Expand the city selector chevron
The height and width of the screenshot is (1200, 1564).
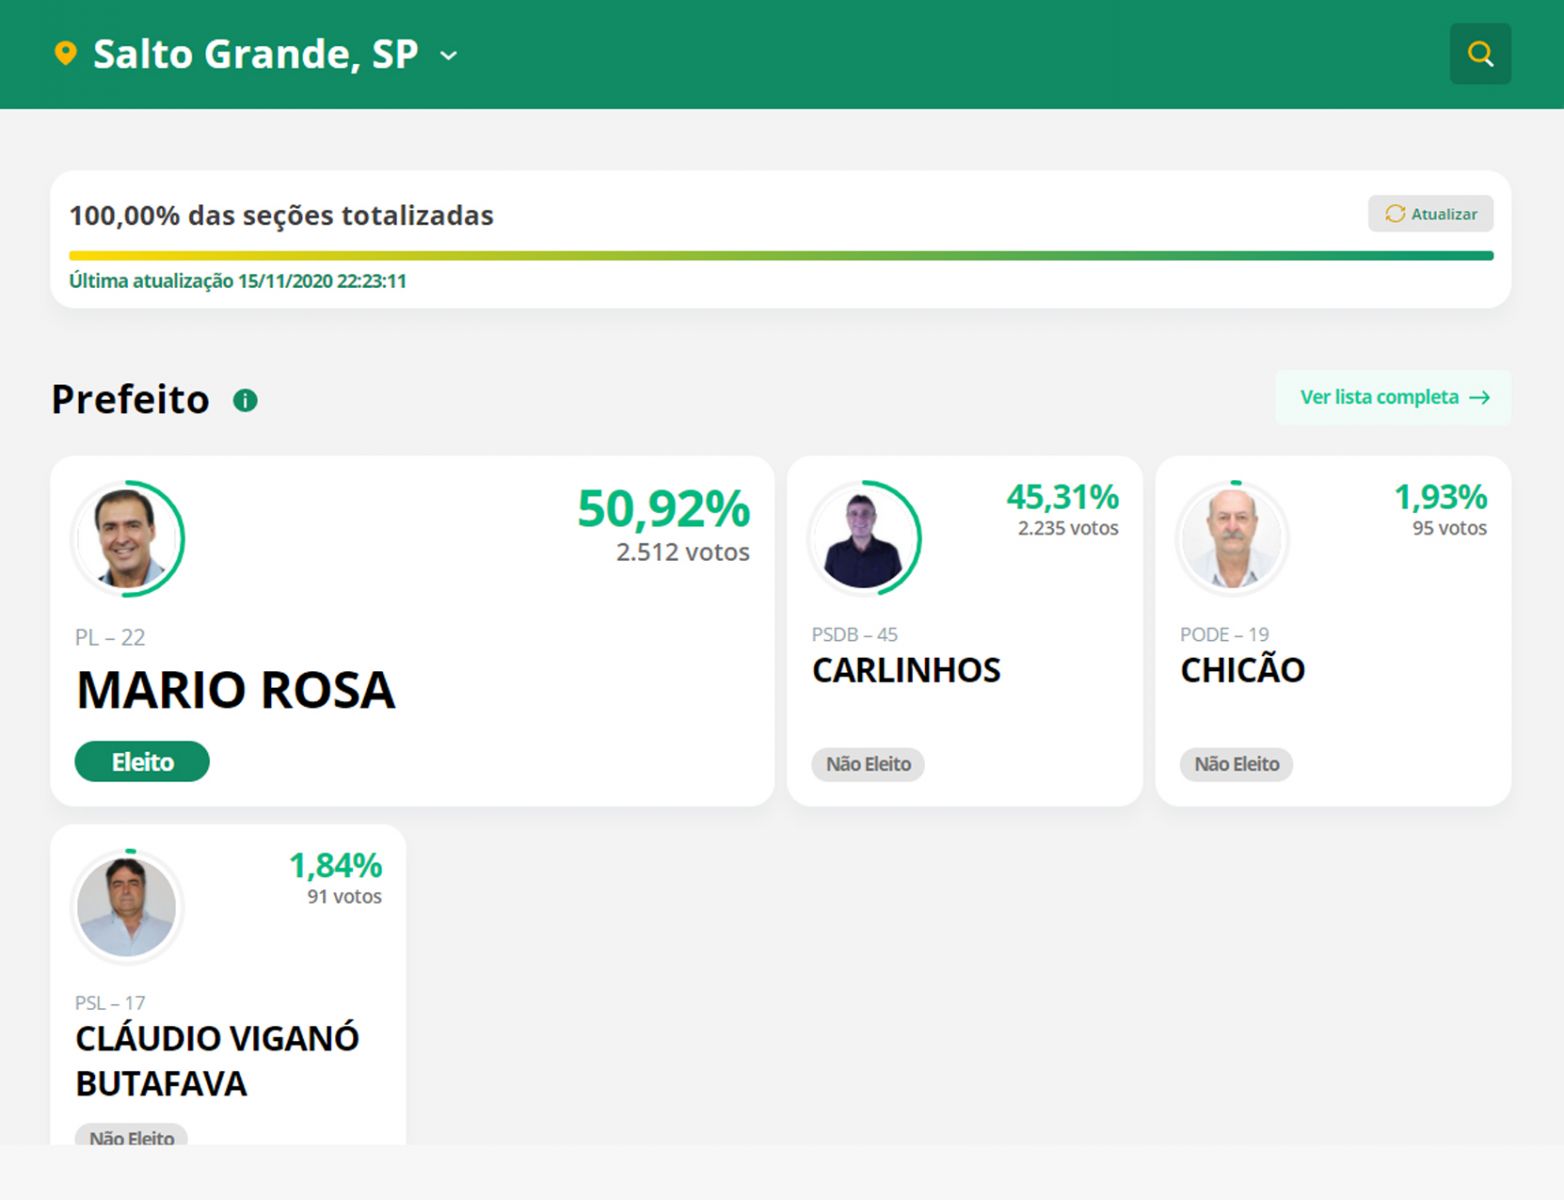click(x=449, y=56)
